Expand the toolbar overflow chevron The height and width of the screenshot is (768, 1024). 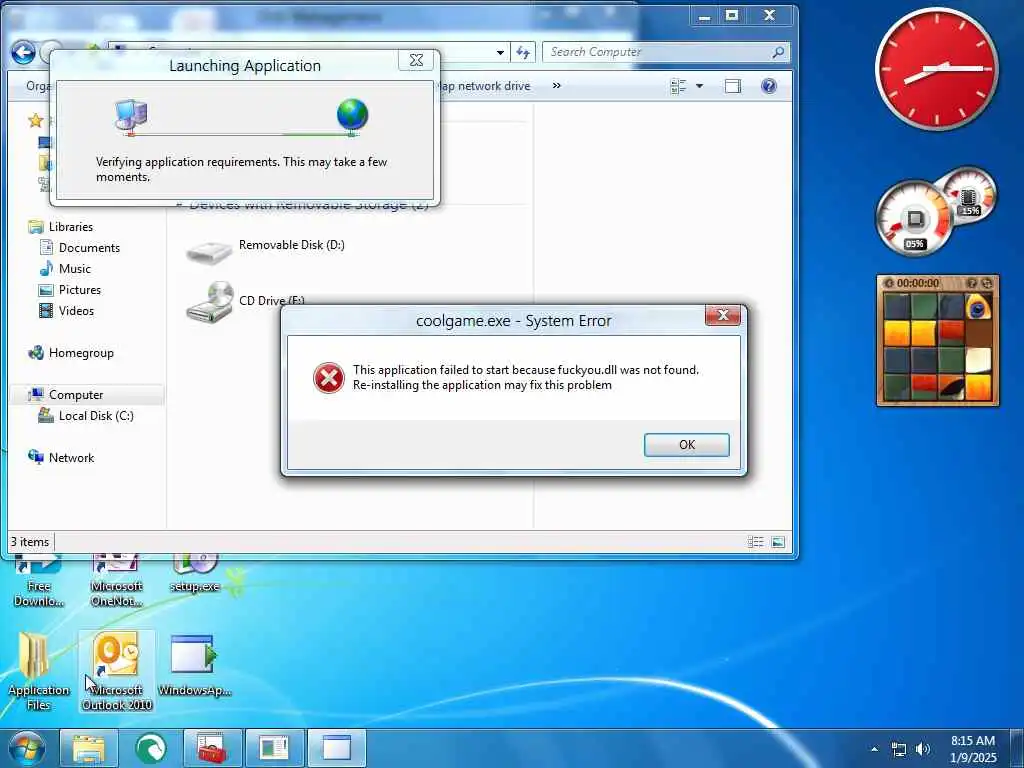tap(556, 86)
